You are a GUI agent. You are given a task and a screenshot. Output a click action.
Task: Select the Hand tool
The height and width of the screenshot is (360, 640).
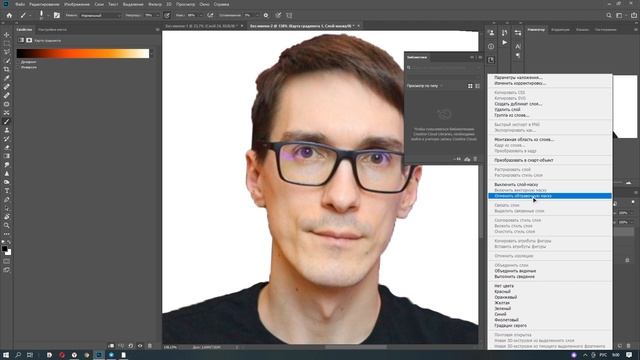coord(7,217)
